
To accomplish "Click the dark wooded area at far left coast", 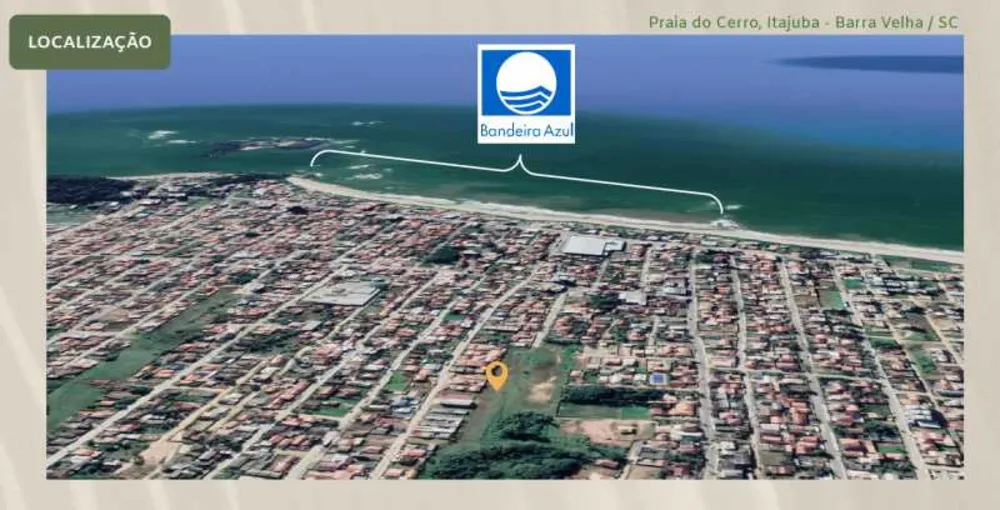I will pos(89,190).
